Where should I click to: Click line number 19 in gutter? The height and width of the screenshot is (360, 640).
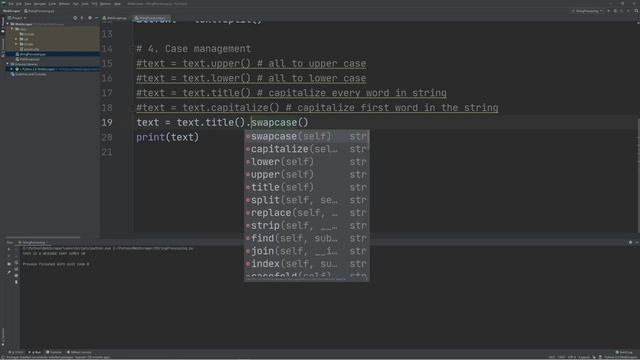pos(107,122)
